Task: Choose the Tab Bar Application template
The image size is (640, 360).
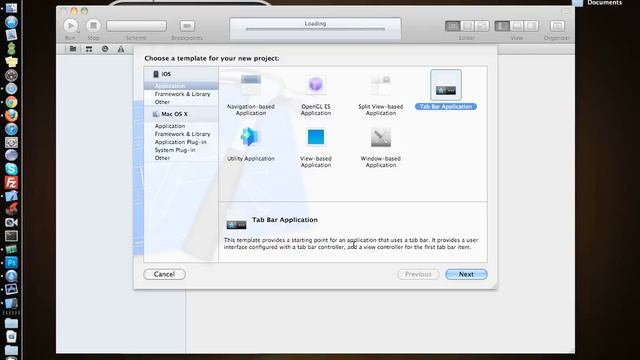Action: pyautogui.click(x=446, y=91)
